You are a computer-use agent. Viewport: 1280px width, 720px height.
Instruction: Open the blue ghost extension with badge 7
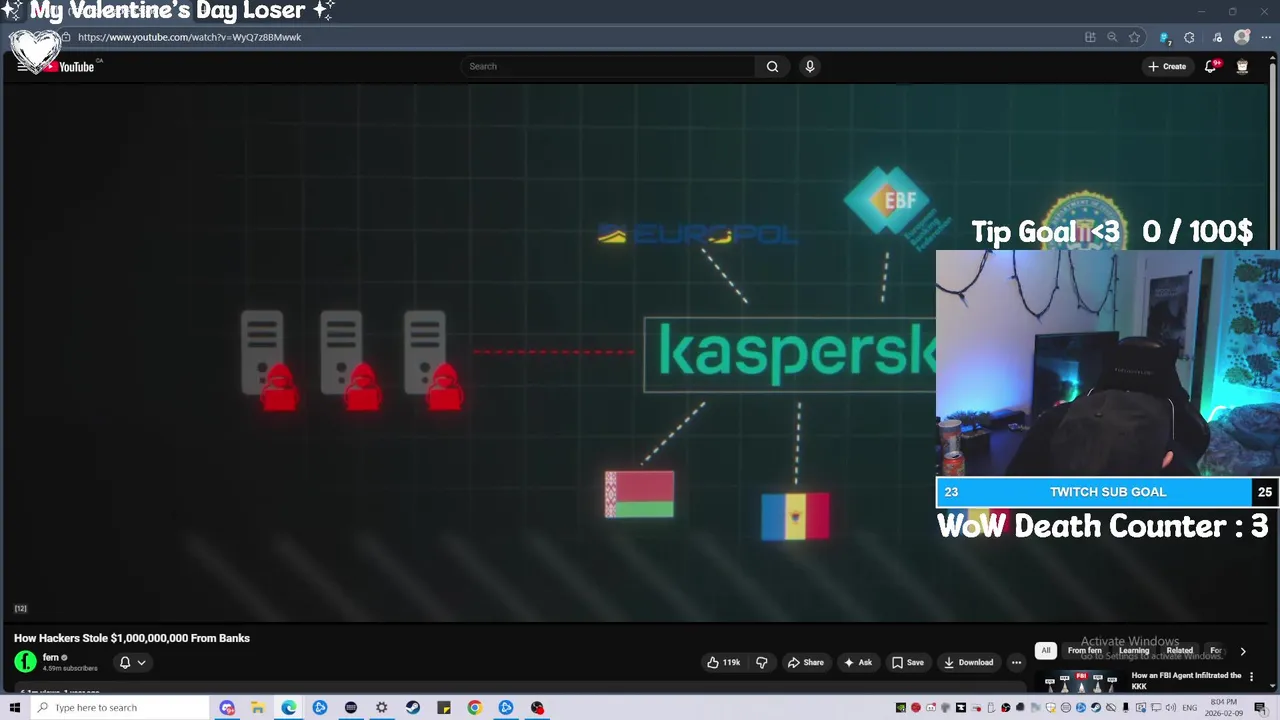1164,37
